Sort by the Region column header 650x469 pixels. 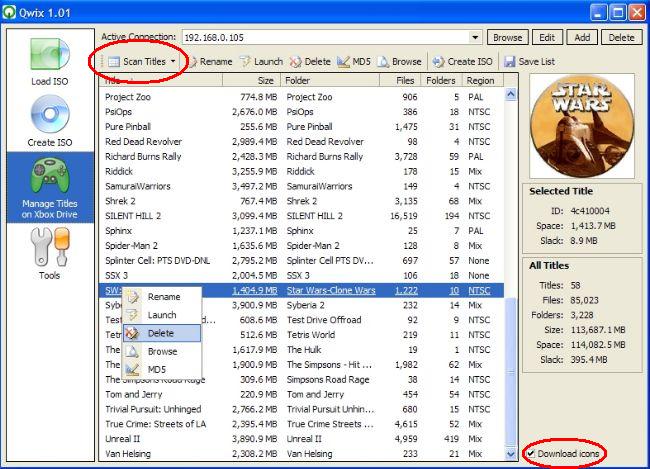click(483, 80)
